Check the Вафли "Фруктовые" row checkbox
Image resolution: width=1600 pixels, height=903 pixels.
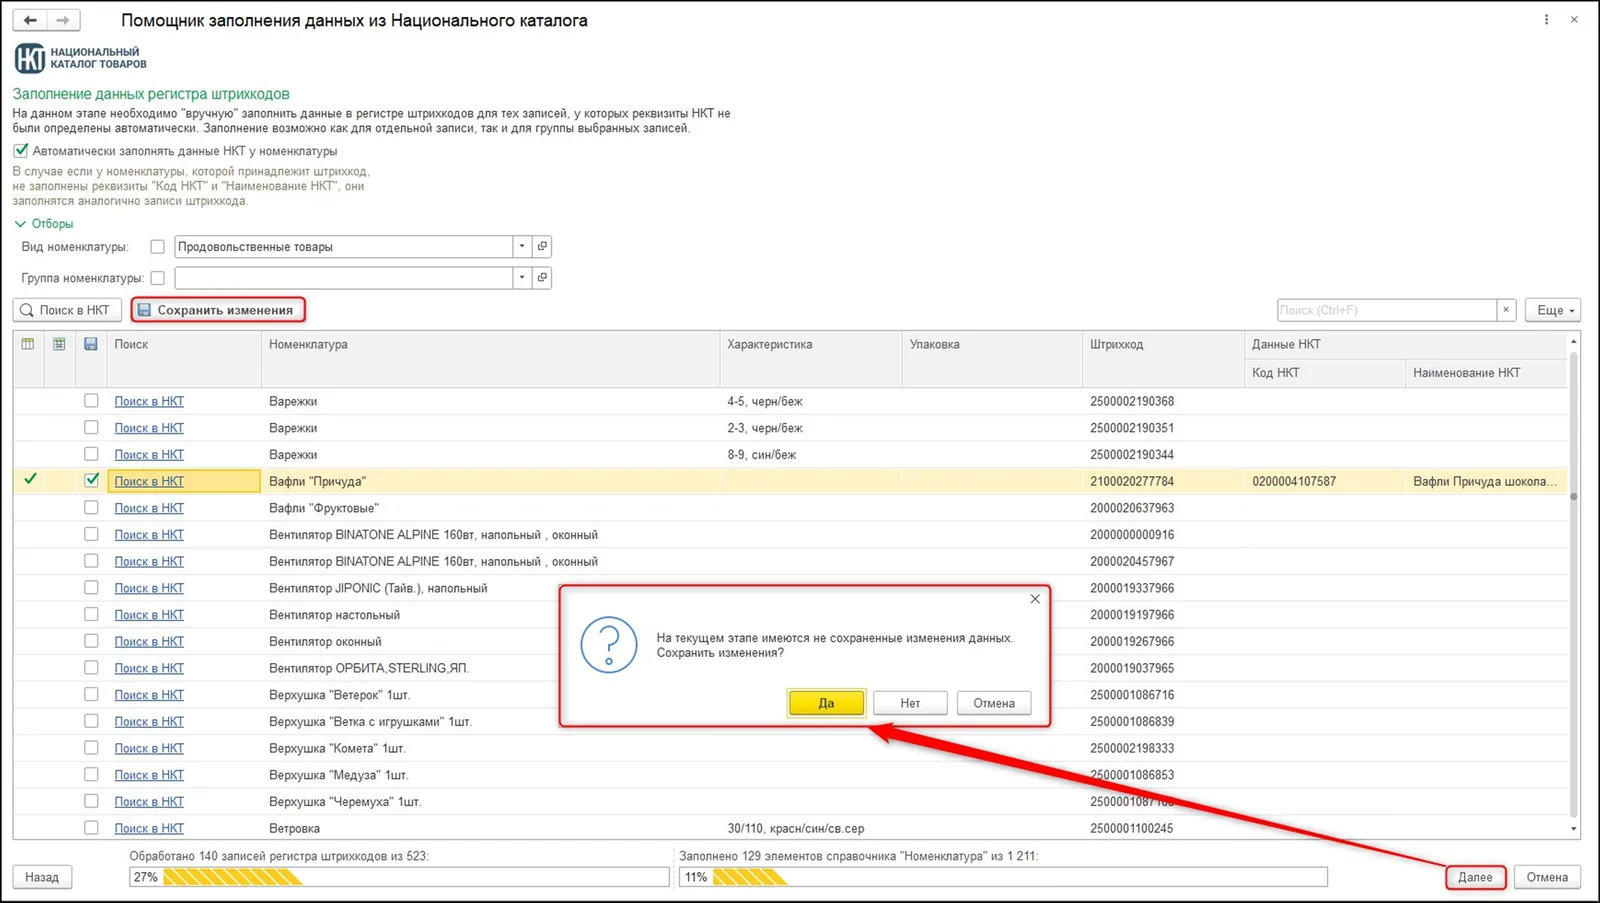91,507
